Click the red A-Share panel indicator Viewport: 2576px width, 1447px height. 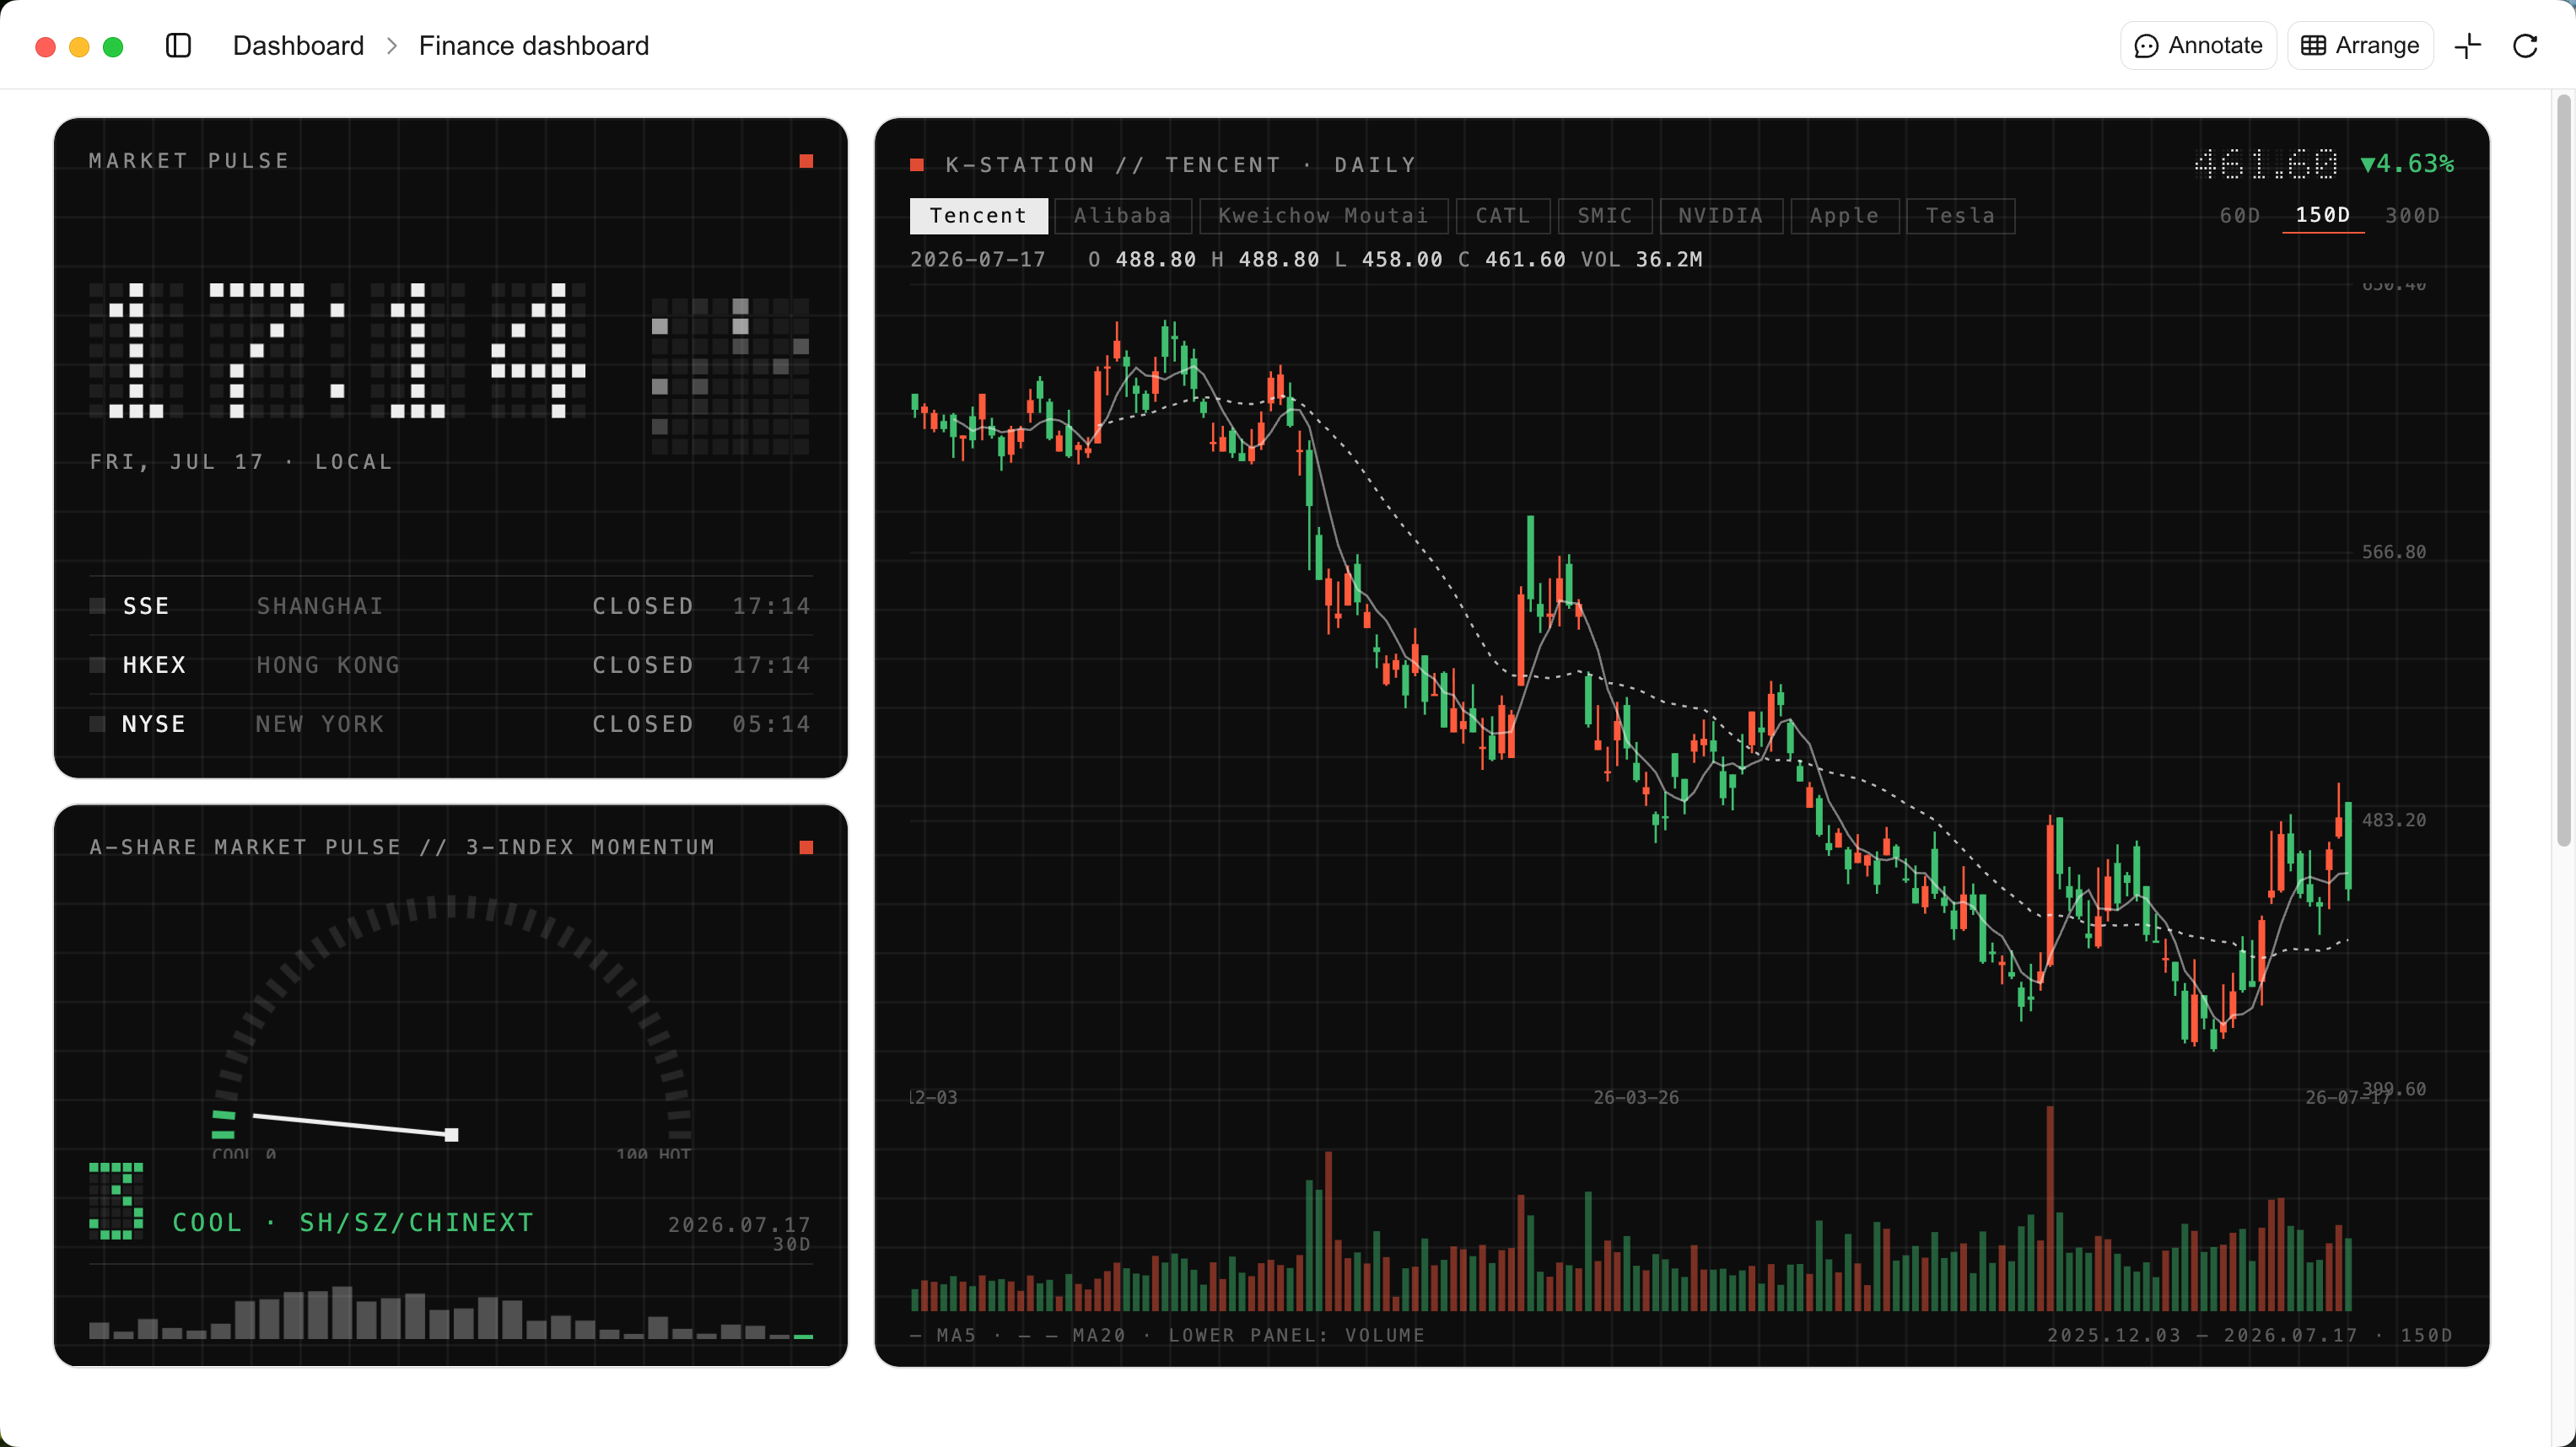click(x=806, y=847)
